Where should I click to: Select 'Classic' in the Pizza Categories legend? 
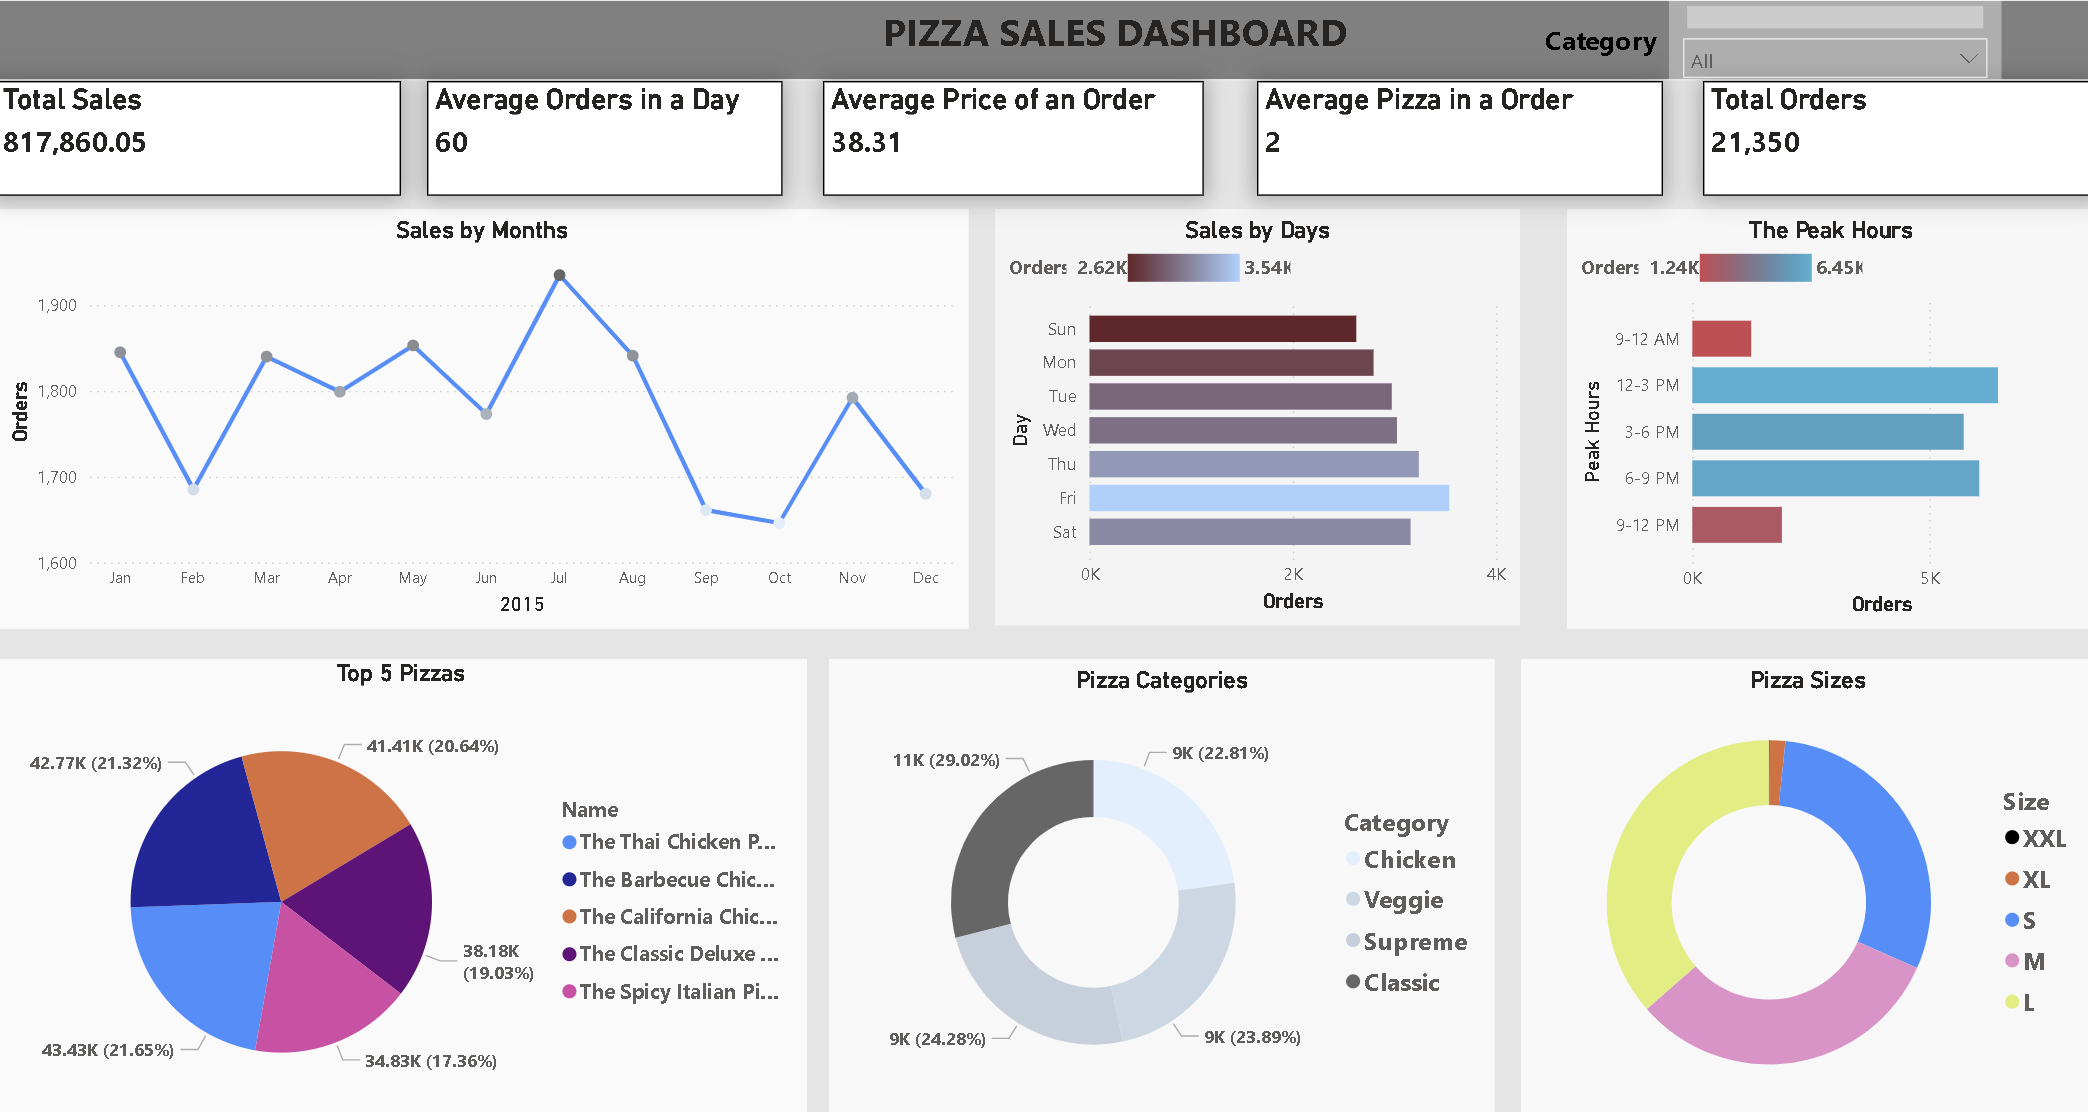[x=1399, y=982]
